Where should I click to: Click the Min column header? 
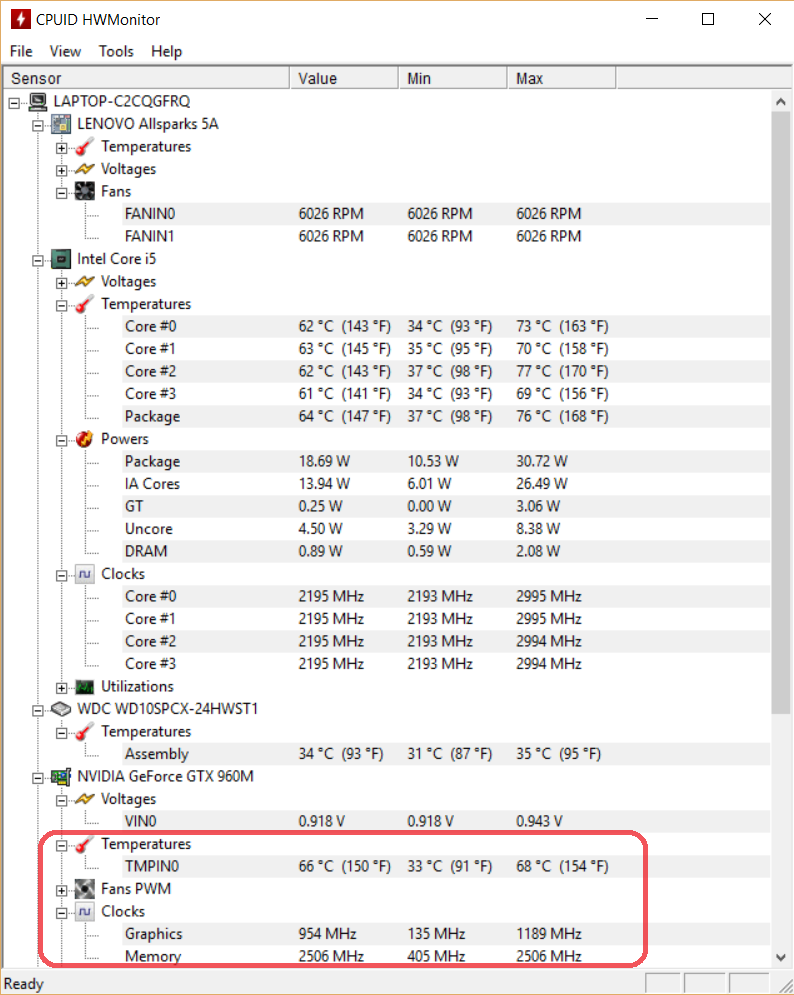click(453, 78)
